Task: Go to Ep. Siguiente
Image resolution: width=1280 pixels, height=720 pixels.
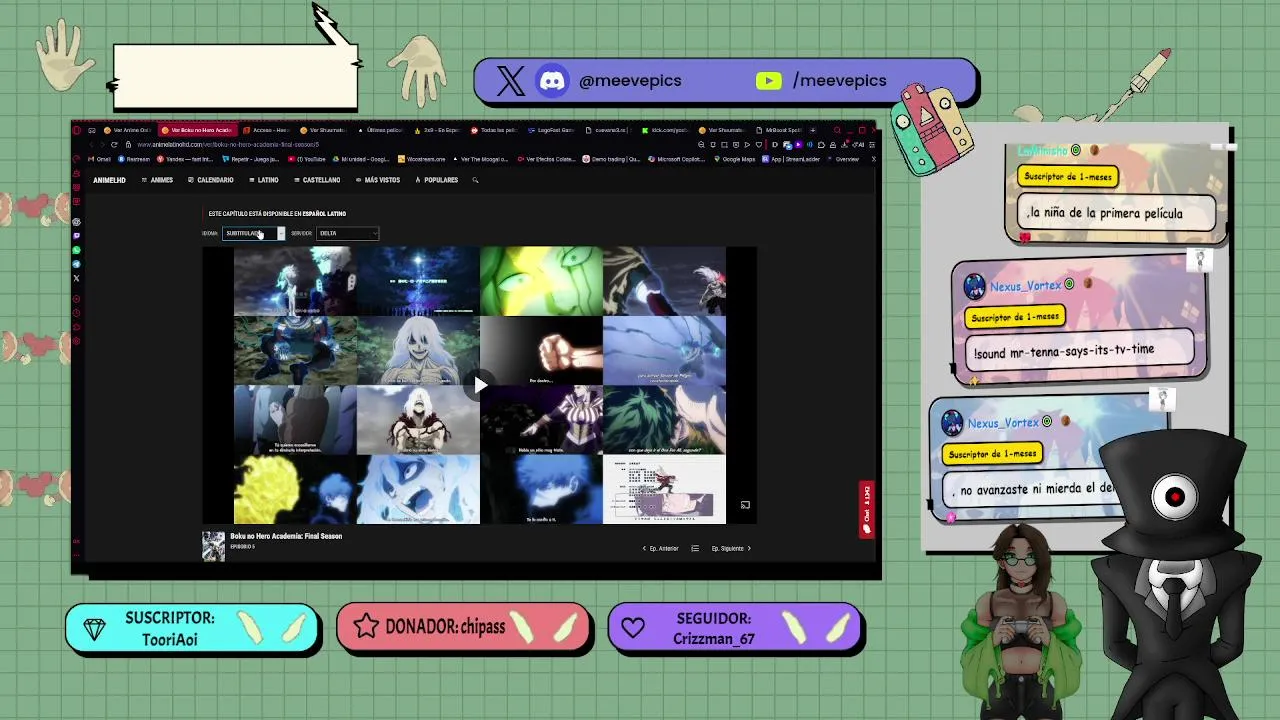Action: coord(731,548)
